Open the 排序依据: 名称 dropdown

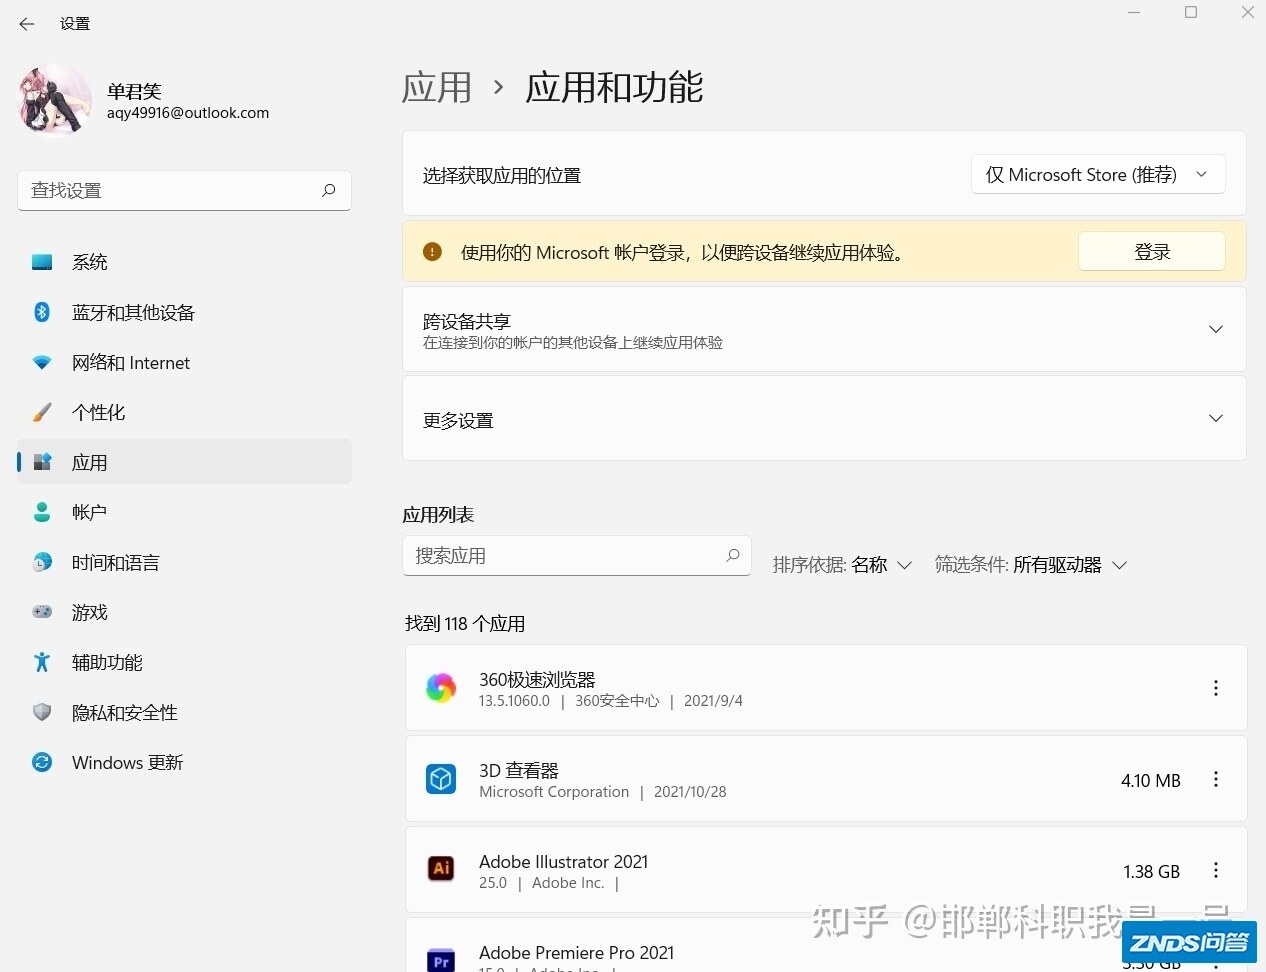842,565
